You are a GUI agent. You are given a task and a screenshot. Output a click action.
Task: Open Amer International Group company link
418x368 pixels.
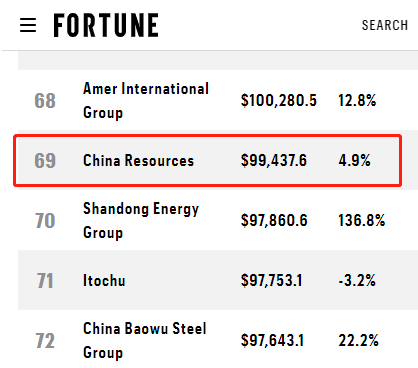(146, 100)
